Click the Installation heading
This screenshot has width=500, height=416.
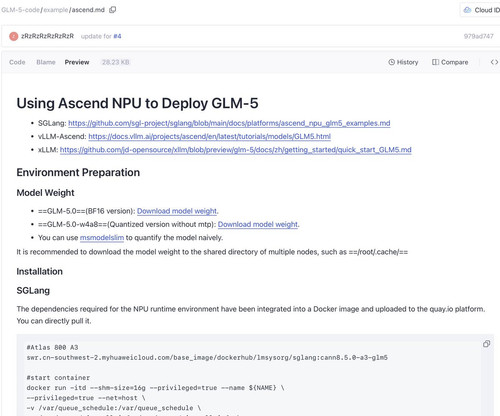click(x=39, y=271)
